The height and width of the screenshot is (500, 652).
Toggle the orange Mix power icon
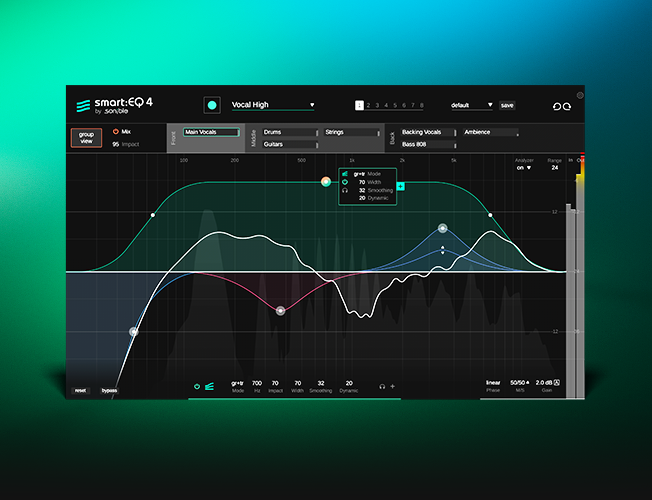pyautogui.click(x=116, y=131)
